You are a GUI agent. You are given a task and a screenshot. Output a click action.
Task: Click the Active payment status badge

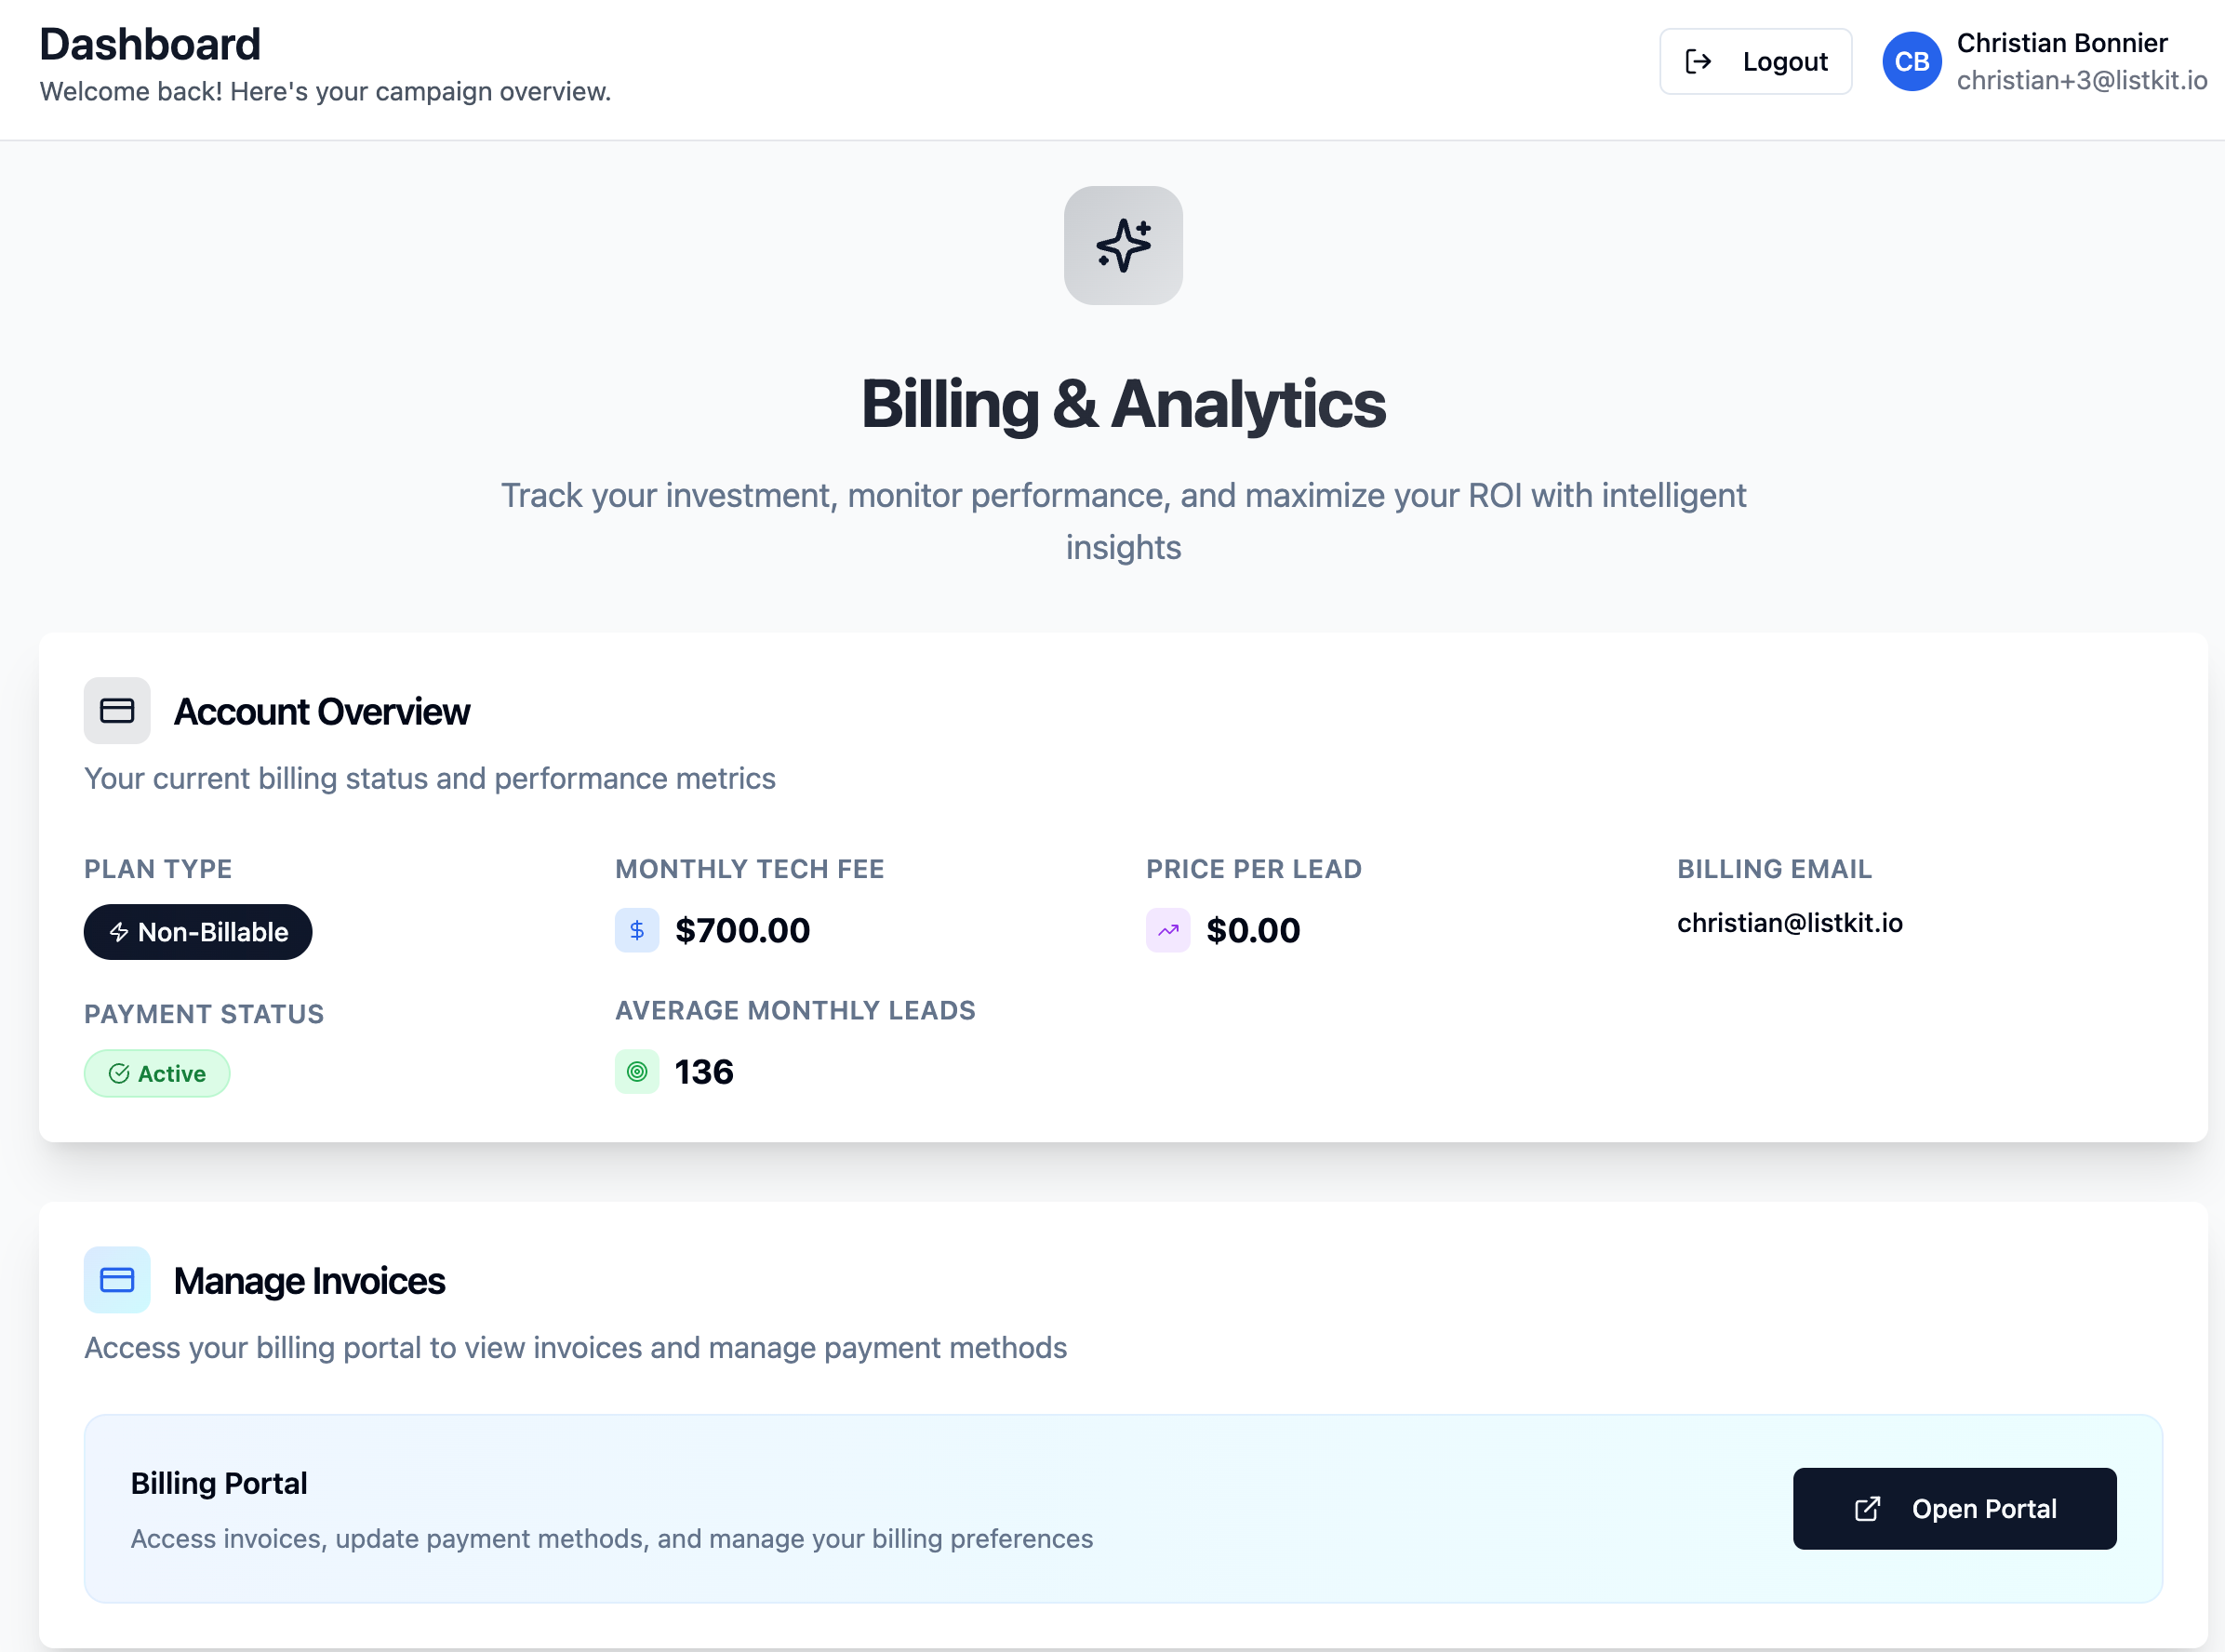coord(157,1073)
